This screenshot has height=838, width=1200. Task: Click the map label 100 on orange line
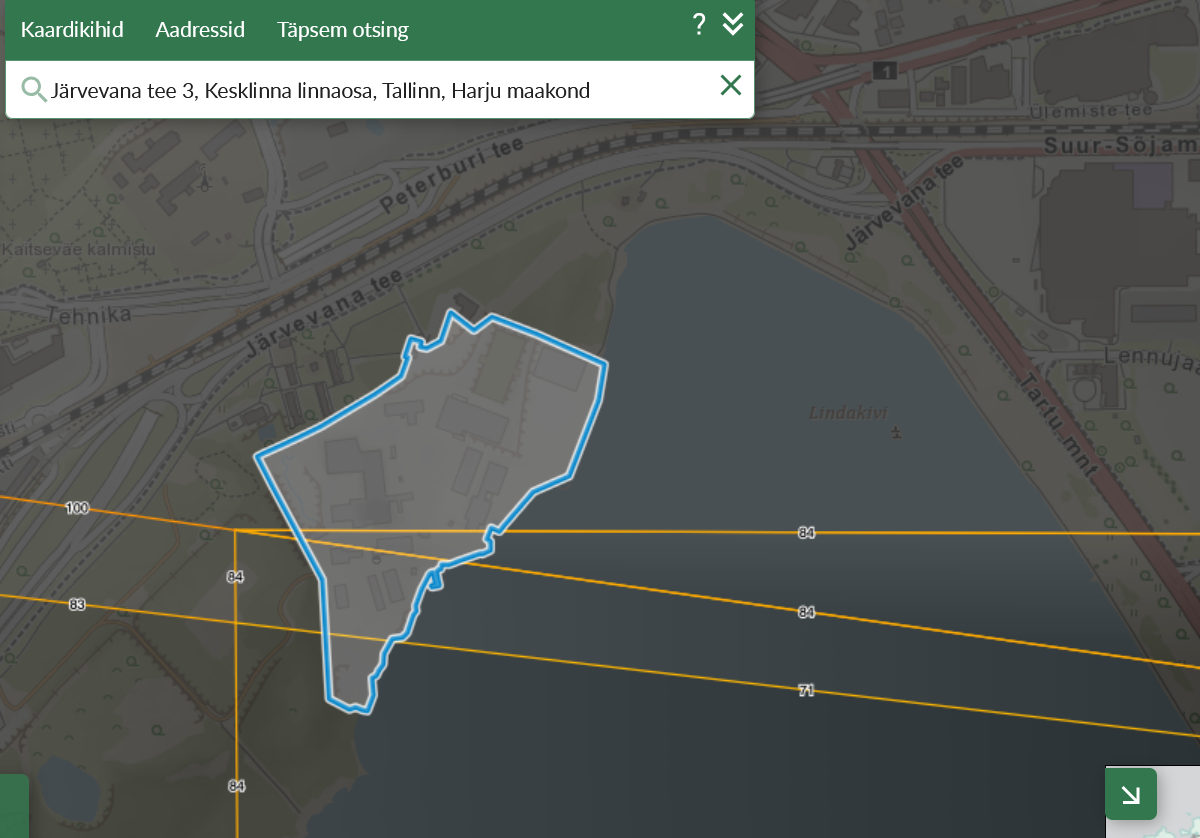[x=77, y=509]
